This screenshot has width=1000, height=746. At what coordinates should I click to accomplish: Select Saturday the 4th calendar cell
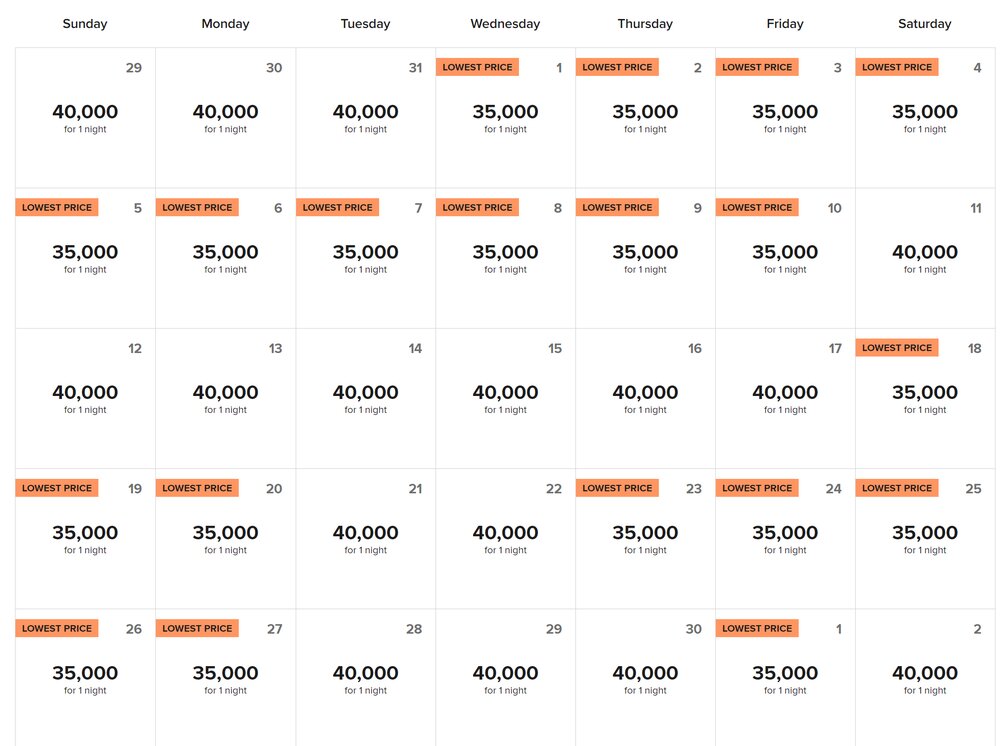pyautogui.click(x=924, y=120)
